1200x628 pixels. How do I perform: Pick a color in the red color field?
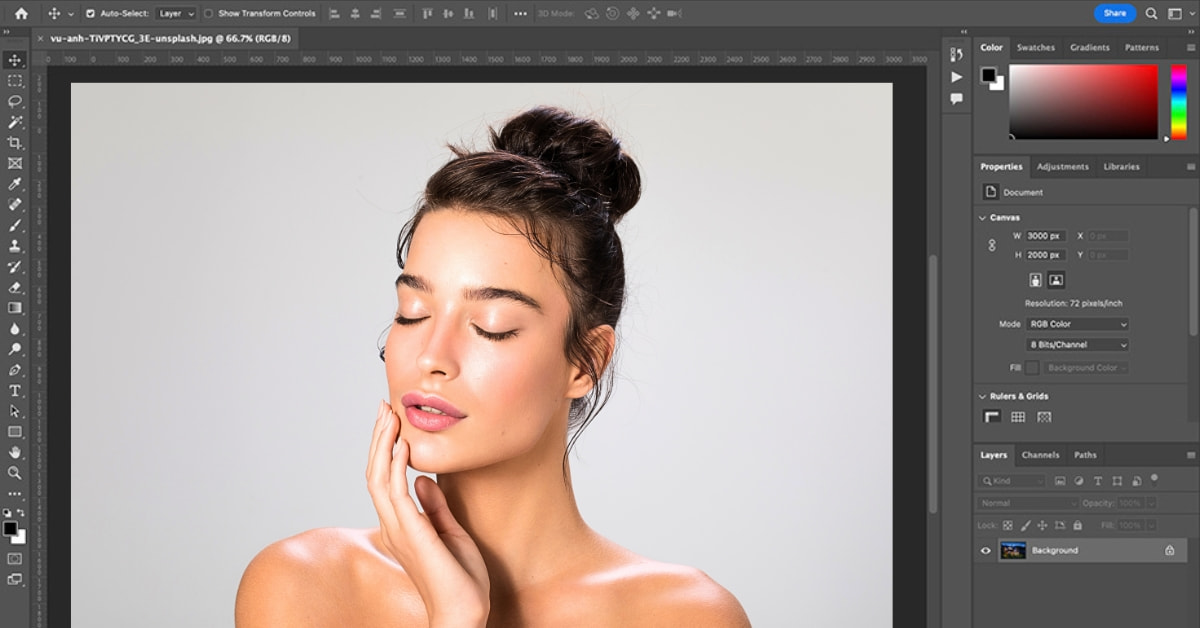pyautogui.click(x=1083, y=102)
